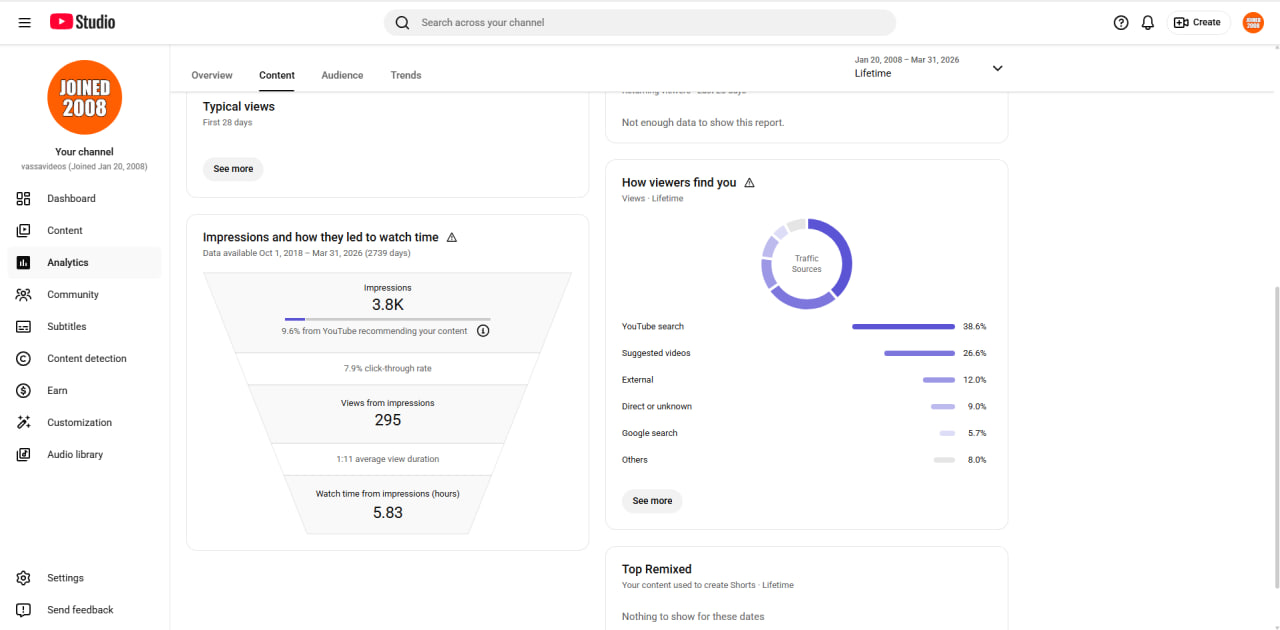Image resolution: width=1280 pixels, height=630 pixels.
Task: Click the YouTube search bar showing 38.6%
Action: 903,327
